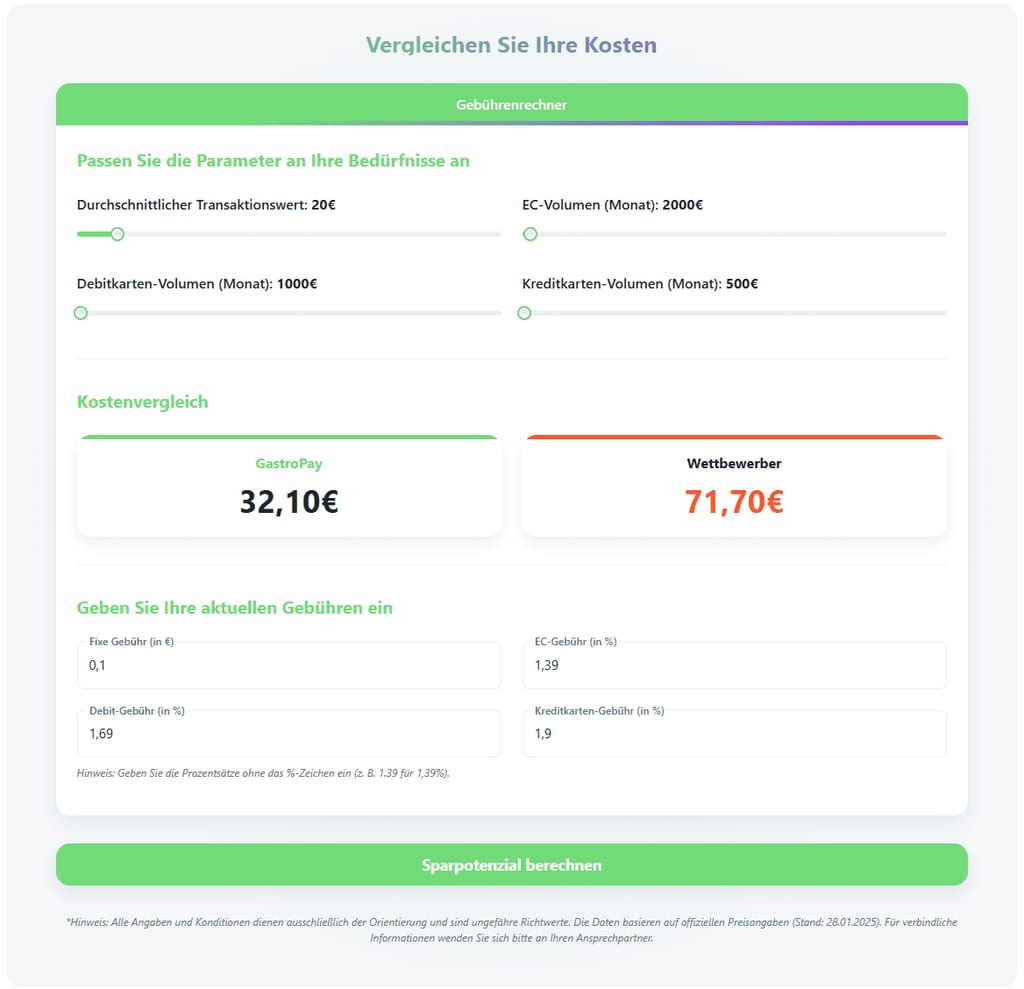Click the Sparpotenzial berechnen button
Screen dimensions: 1024x989
[x=511, y=864]
